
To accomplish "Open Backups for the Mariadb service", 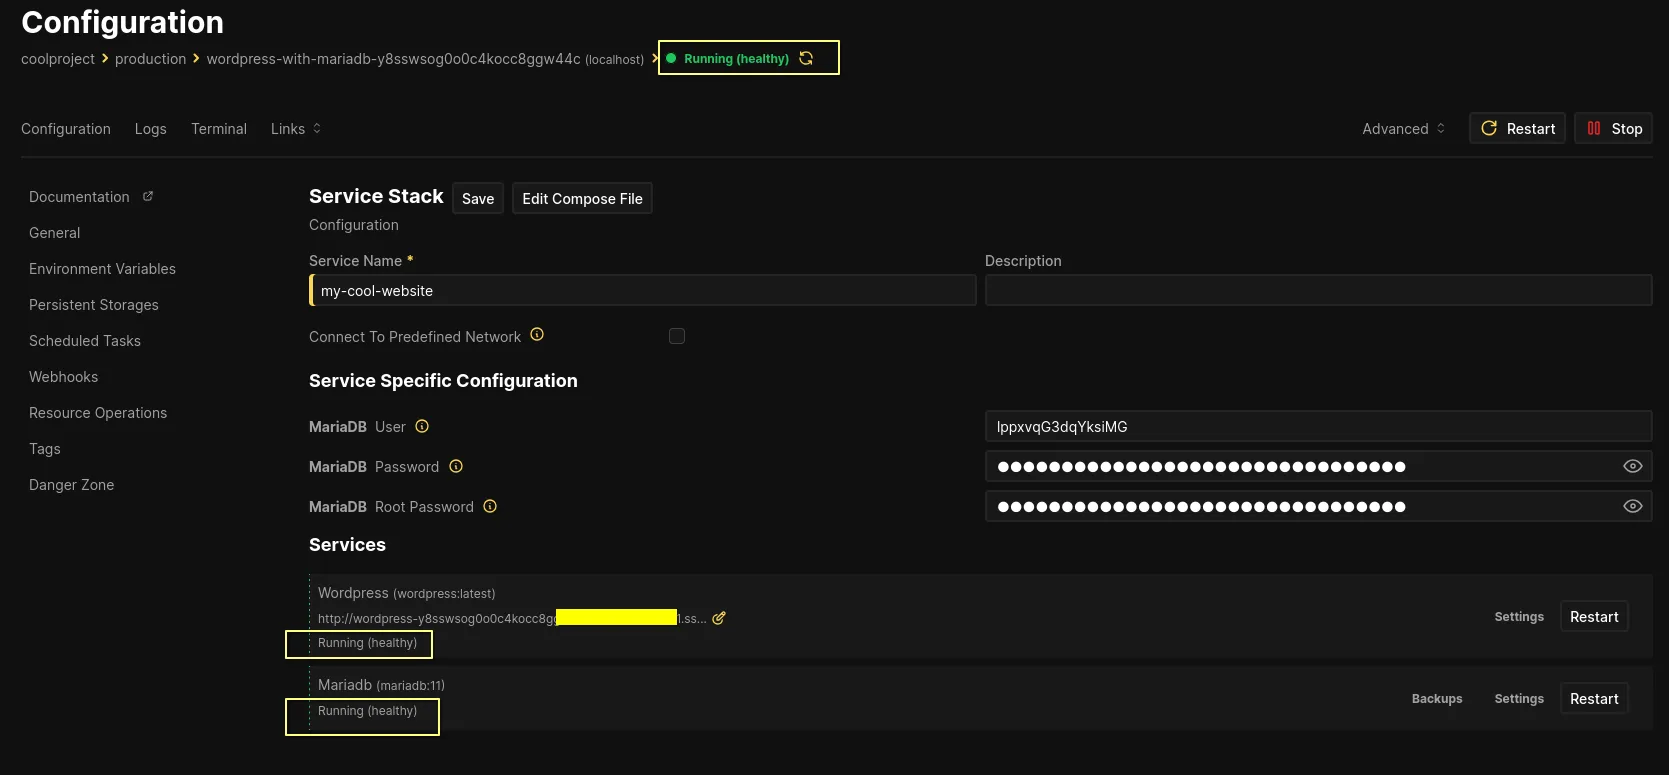I will pos(1436,699).
